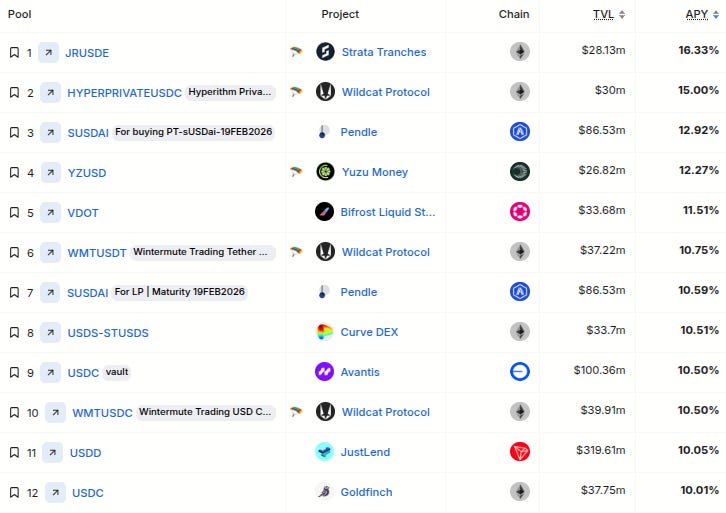This screenshot has height=513, width=726.
Task: Open the Goldfinch project link
Action: pos(366,492)
